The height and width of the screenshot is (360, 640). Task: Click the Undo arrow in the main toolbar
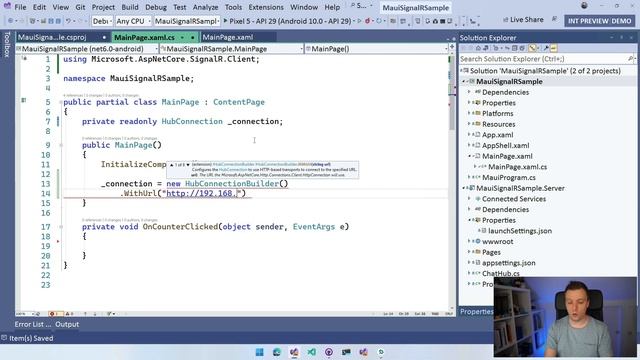point(68,21)
